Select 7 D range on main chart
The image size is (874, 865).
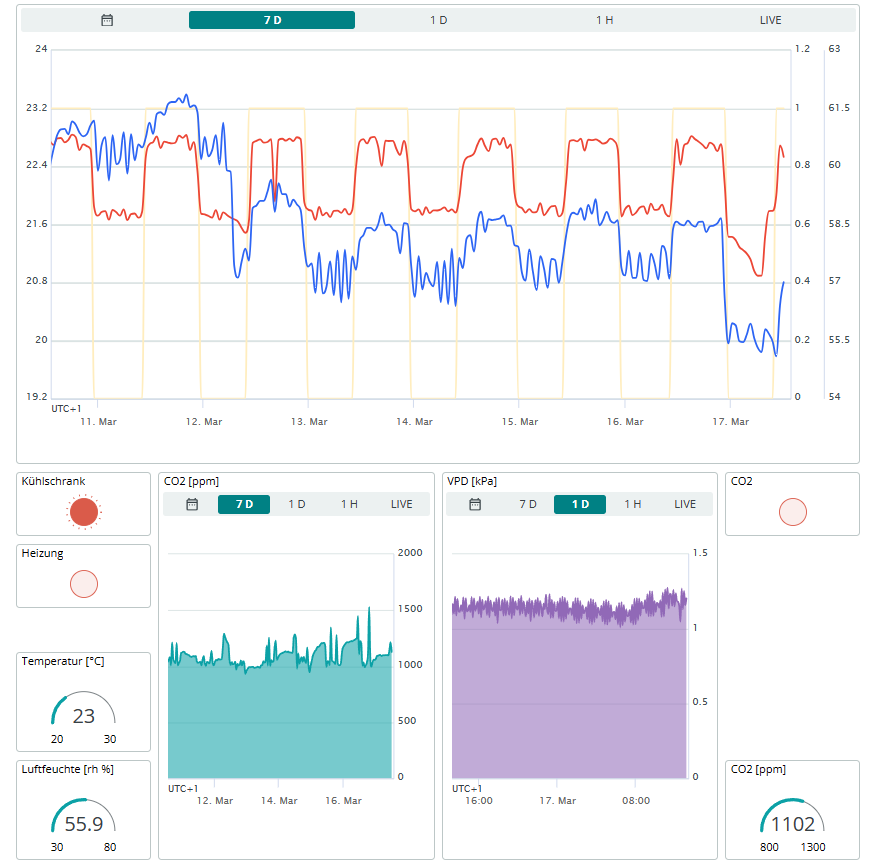(x=272, y=20)
